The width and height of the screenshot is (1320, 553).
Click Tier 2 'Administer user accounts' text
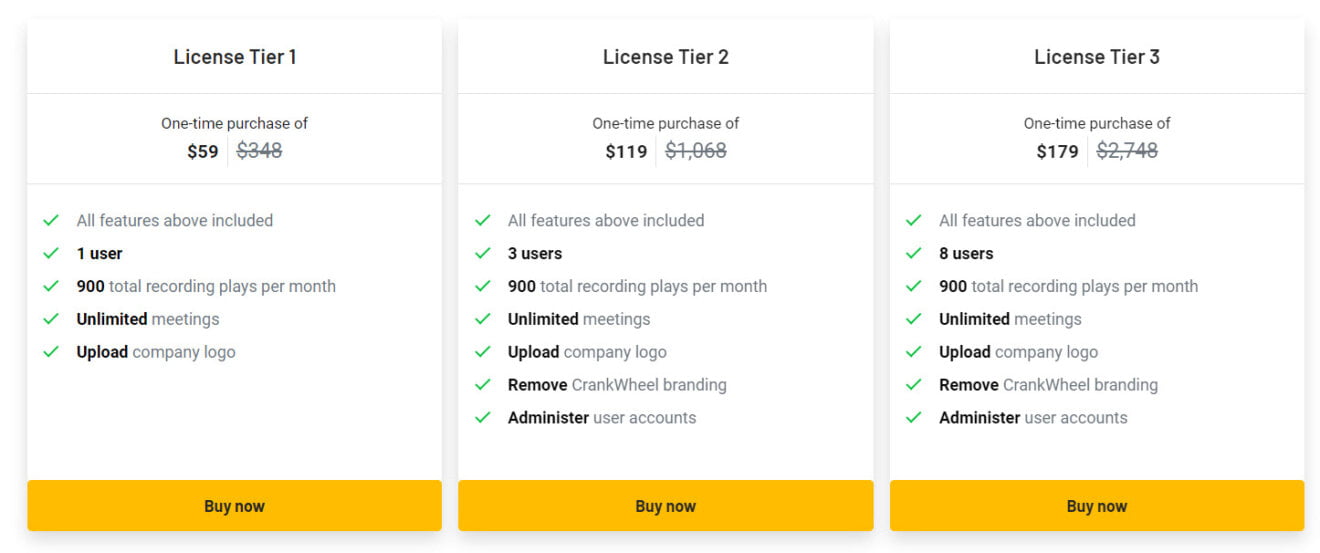[x=602, y=418]
